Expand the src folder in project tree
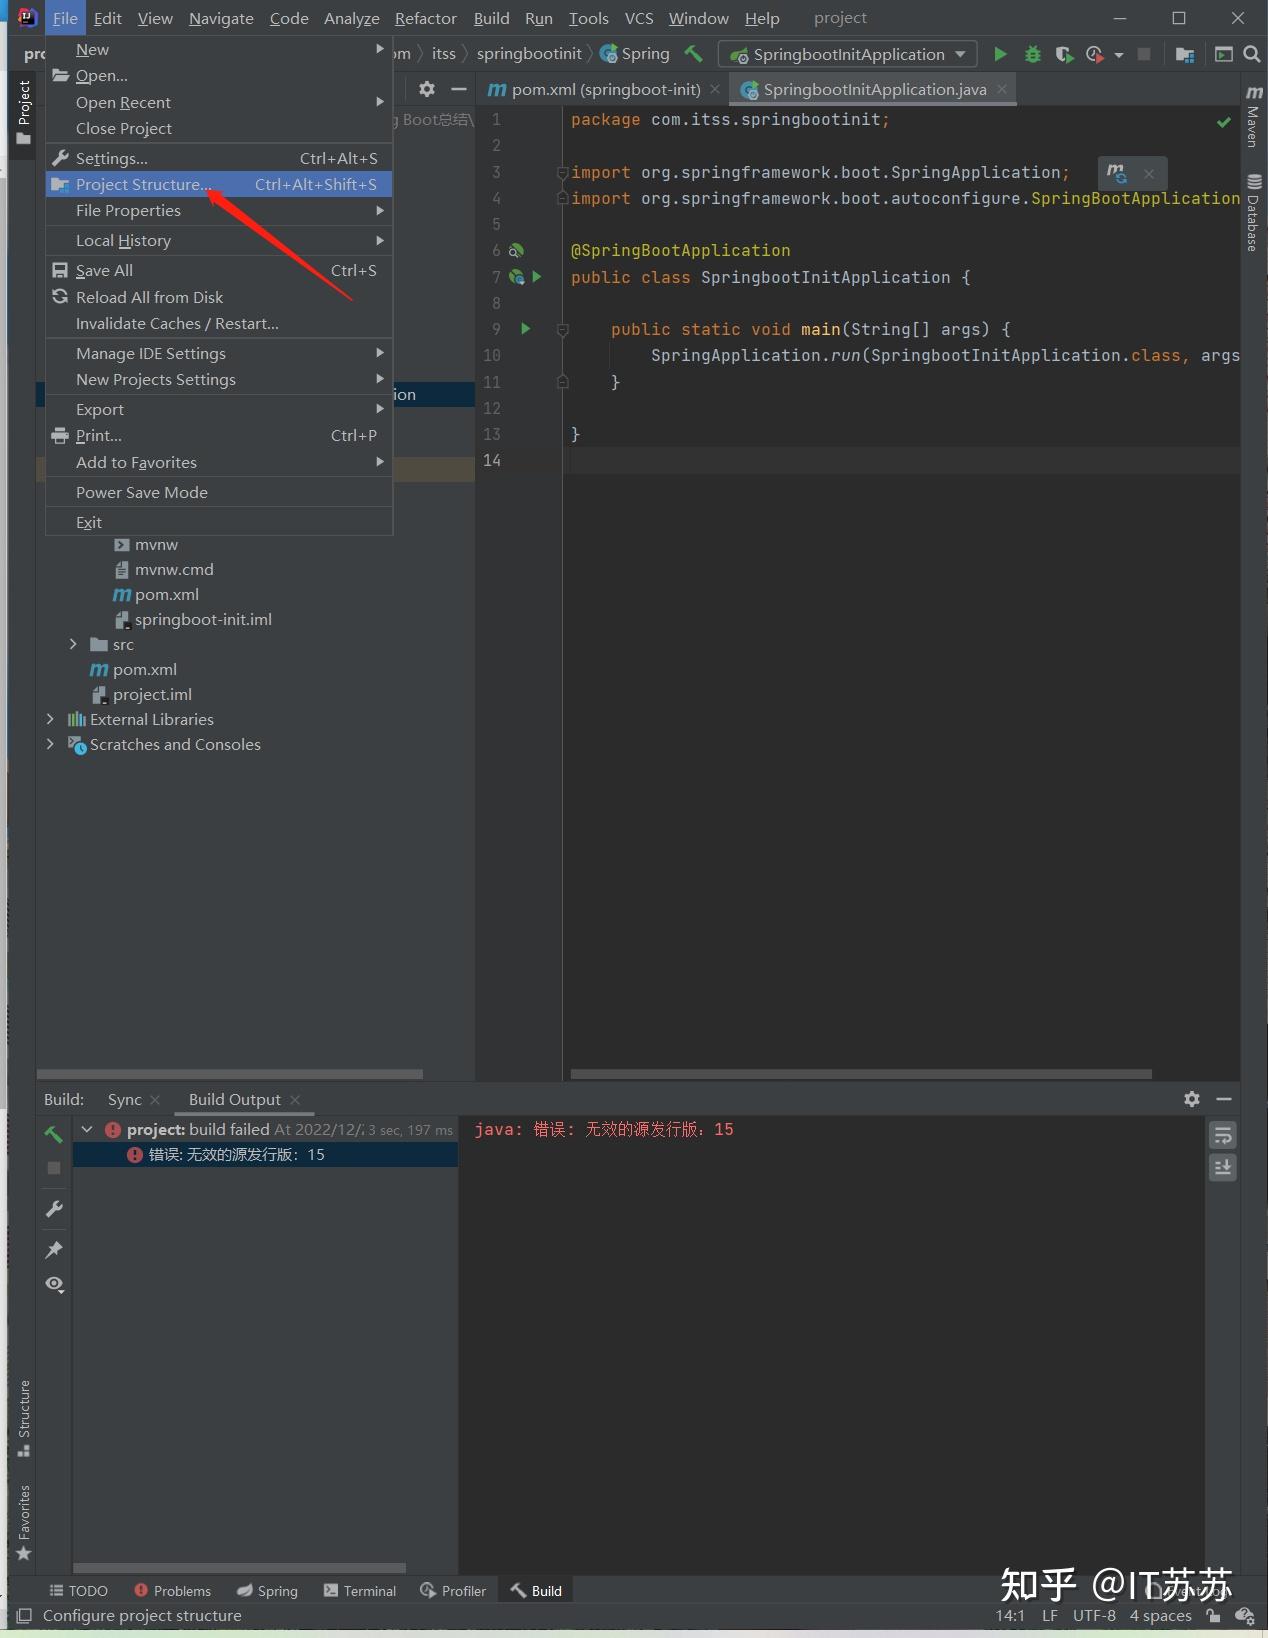Viewport: 1268px width, 1638px height. (x=72, y=645)
